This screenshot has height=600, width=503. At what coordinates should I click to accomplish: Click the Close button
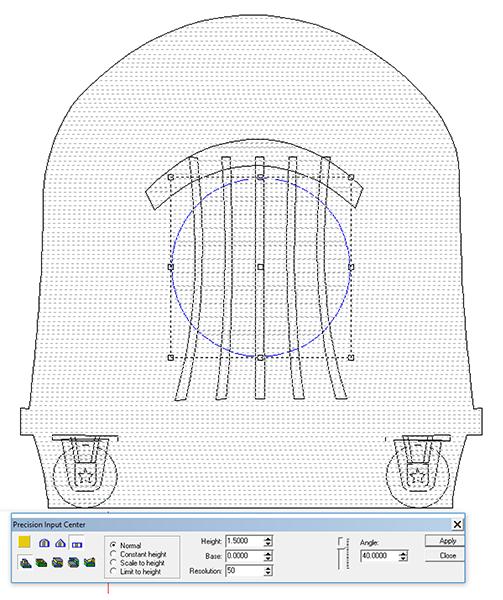coord(444,555)
